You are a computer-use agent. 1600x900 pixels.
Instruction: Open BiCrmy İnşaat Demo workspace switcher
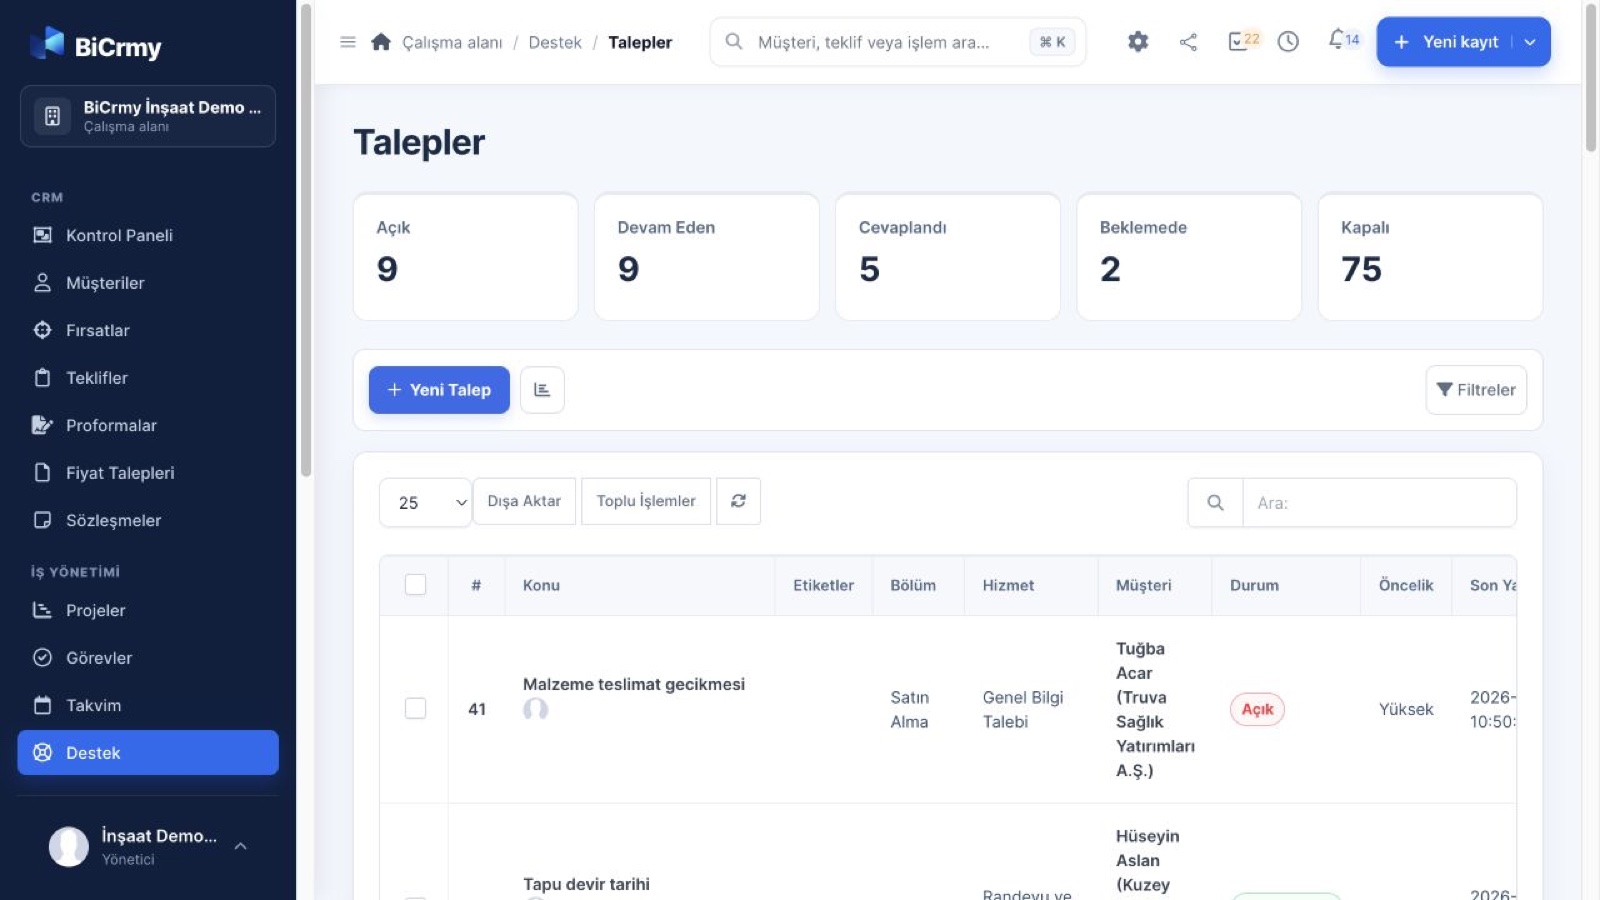point(148,116)
